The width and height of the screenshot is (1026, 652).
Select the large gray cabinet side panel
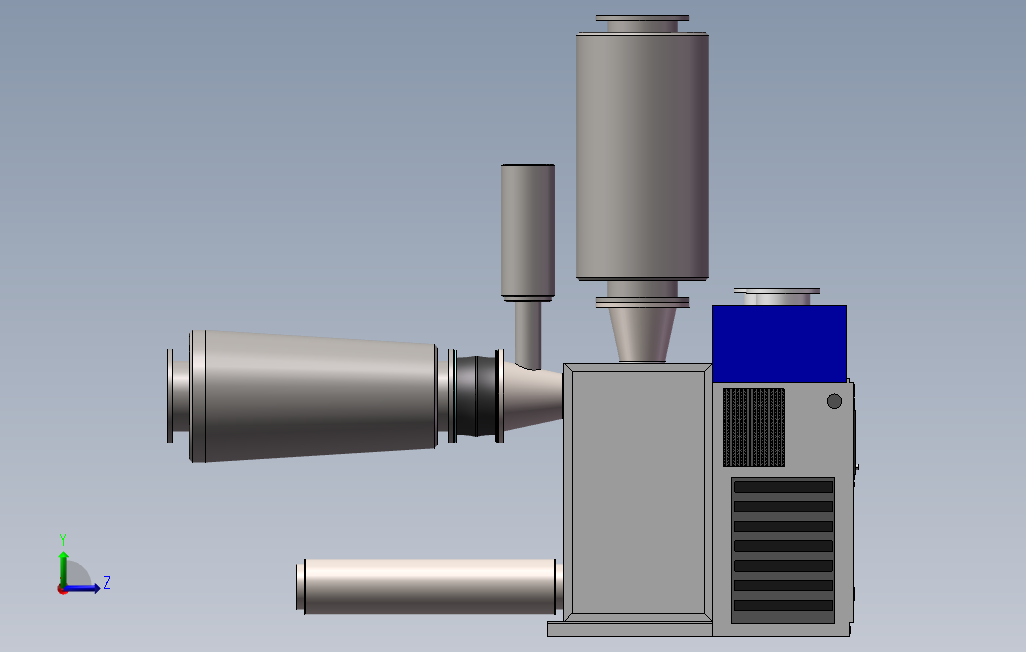point(638,492)
